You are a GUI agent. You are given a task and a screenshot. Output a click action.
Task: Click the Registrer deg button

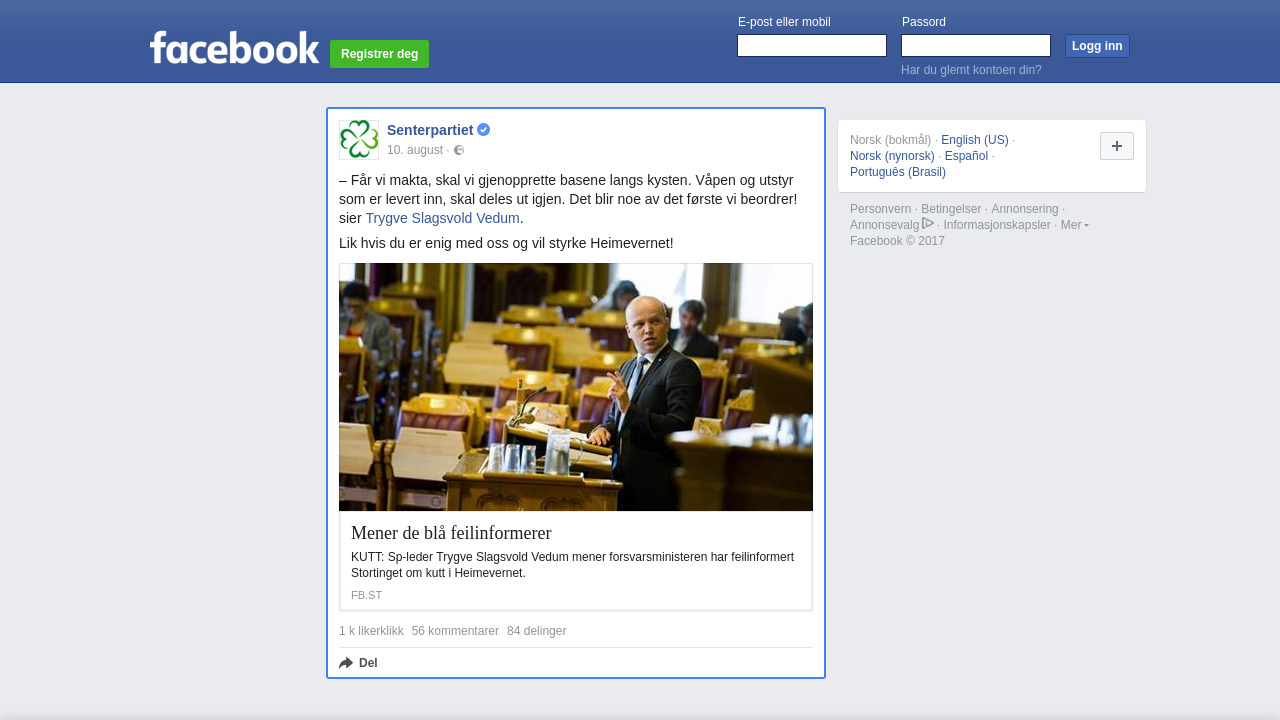click(x=379, y=54)
